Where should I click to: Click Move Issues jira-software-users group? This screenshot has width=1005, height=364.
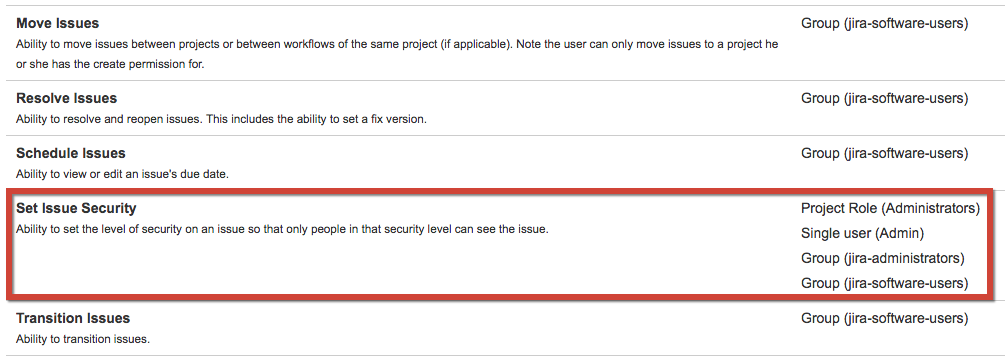885,24
